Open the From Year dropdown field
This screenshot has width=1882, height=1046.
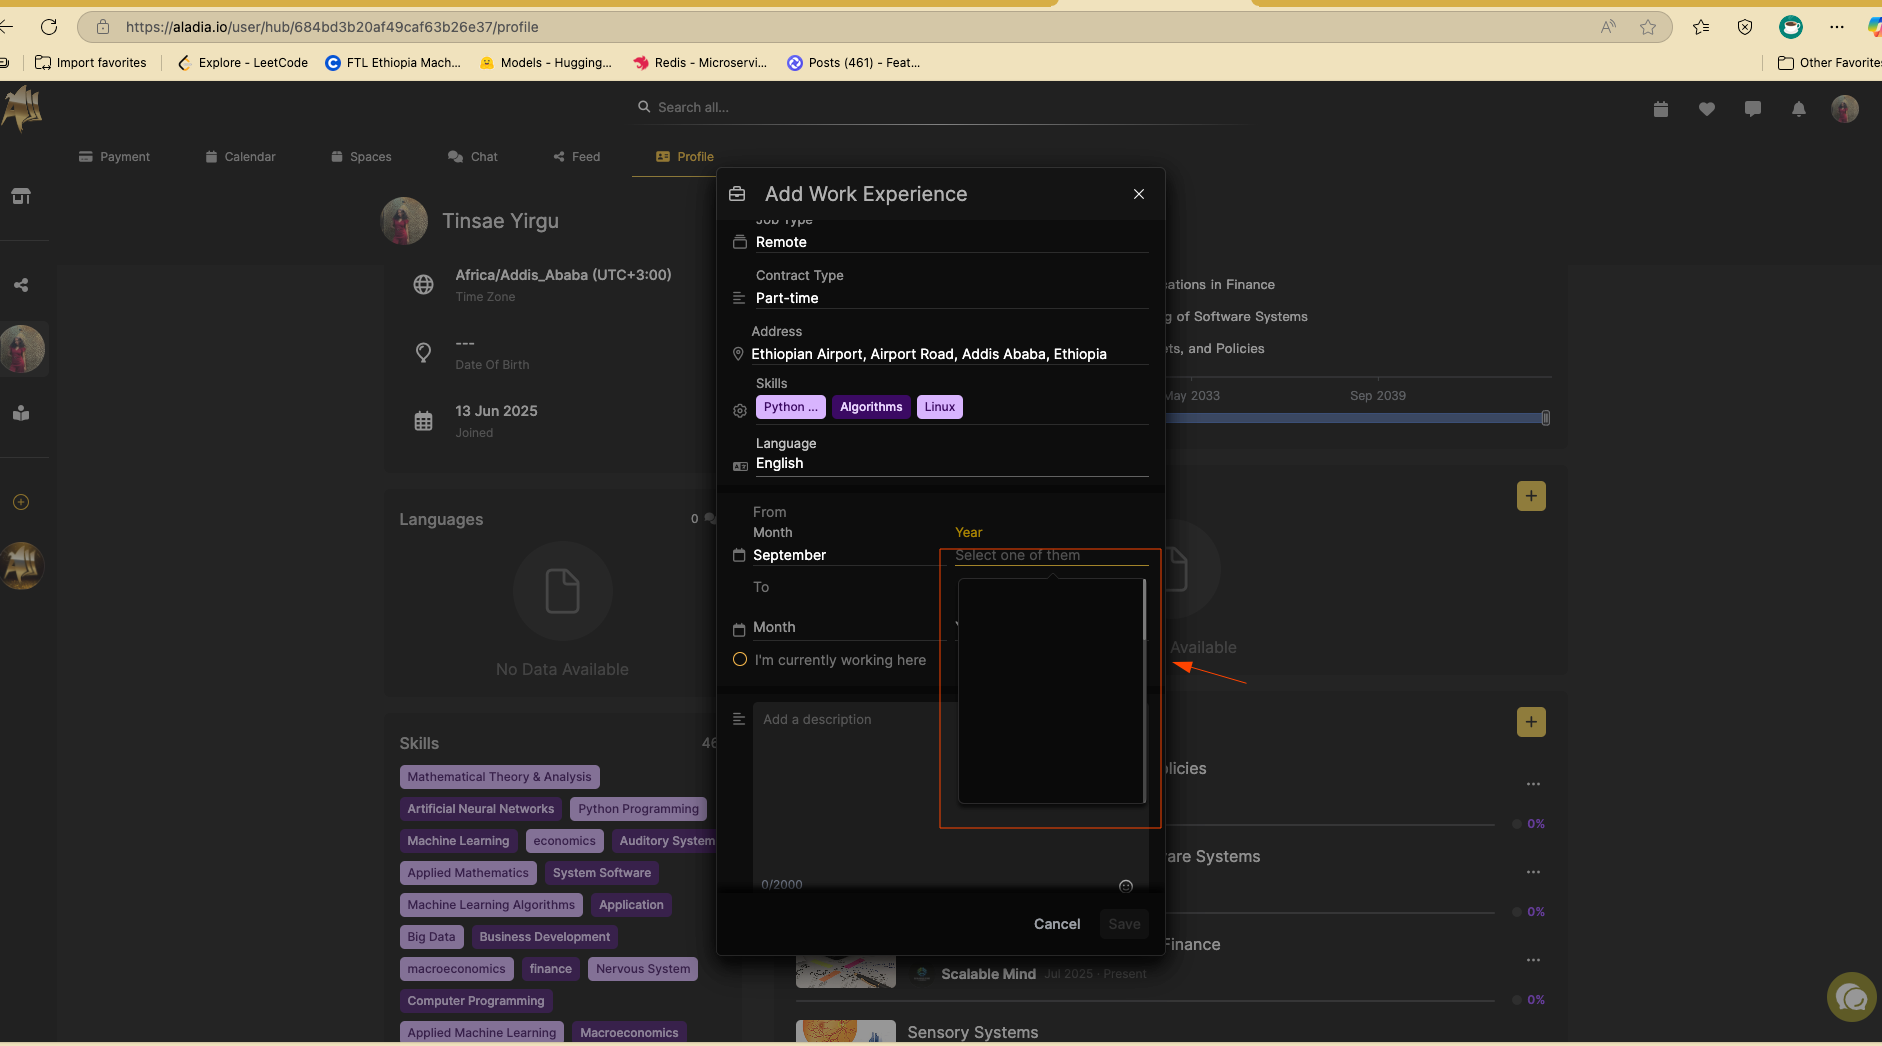pyautogui.click(x=1051, y=555)
